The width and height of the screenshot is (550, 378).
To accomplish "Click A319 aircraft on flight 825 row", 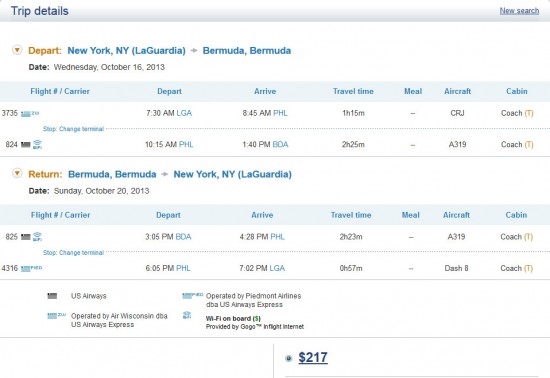I will tap(456, 237).
